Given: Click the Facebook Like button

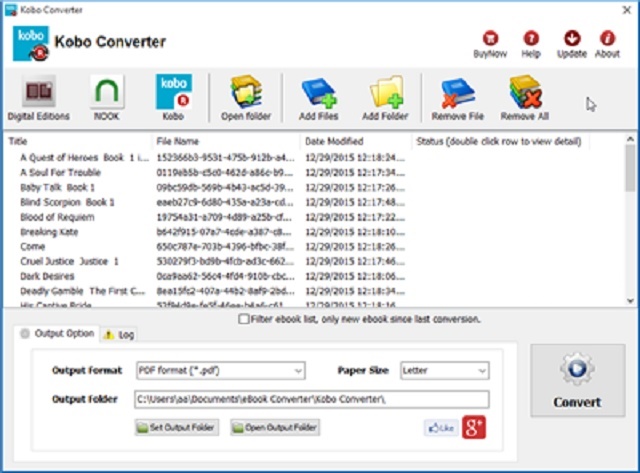Looking at the screenshot, I should coord(441,428).
